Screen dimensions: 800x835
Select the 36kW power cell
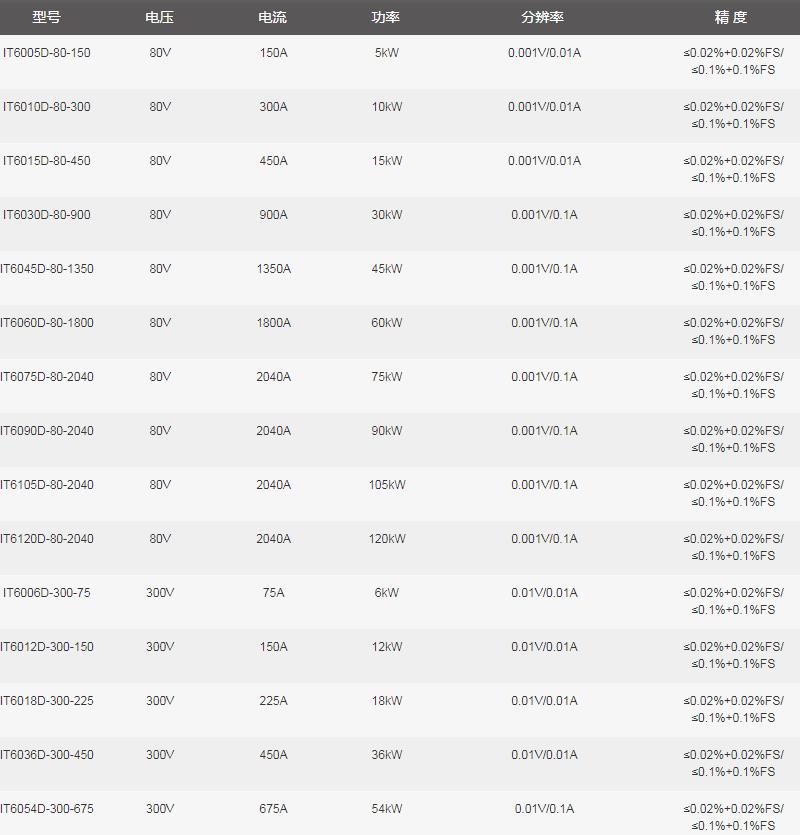tap(387, 755)
